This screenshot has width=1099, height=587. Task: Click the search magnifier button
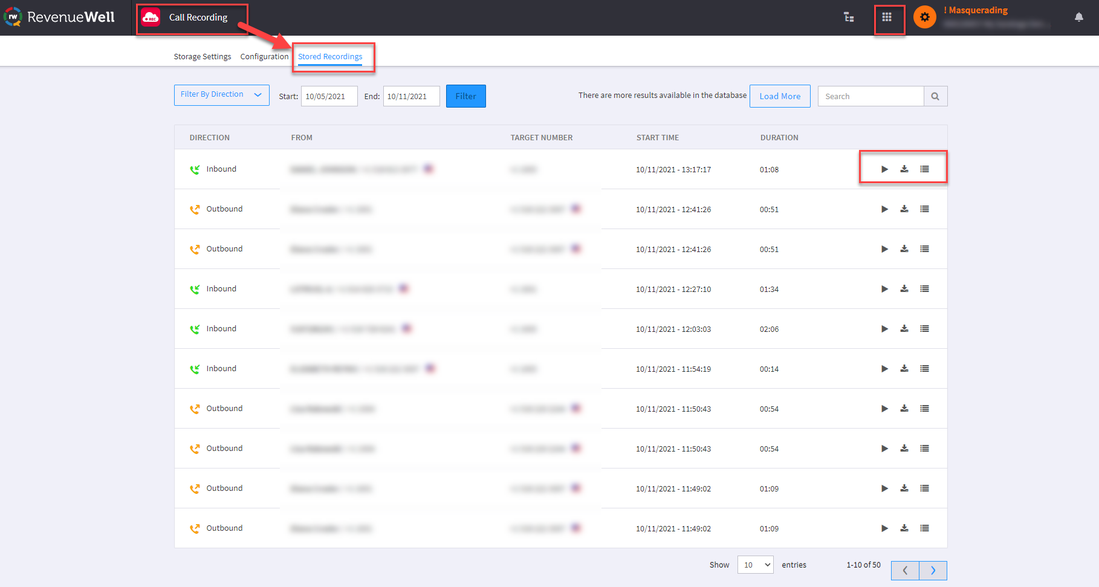[935, 96]
